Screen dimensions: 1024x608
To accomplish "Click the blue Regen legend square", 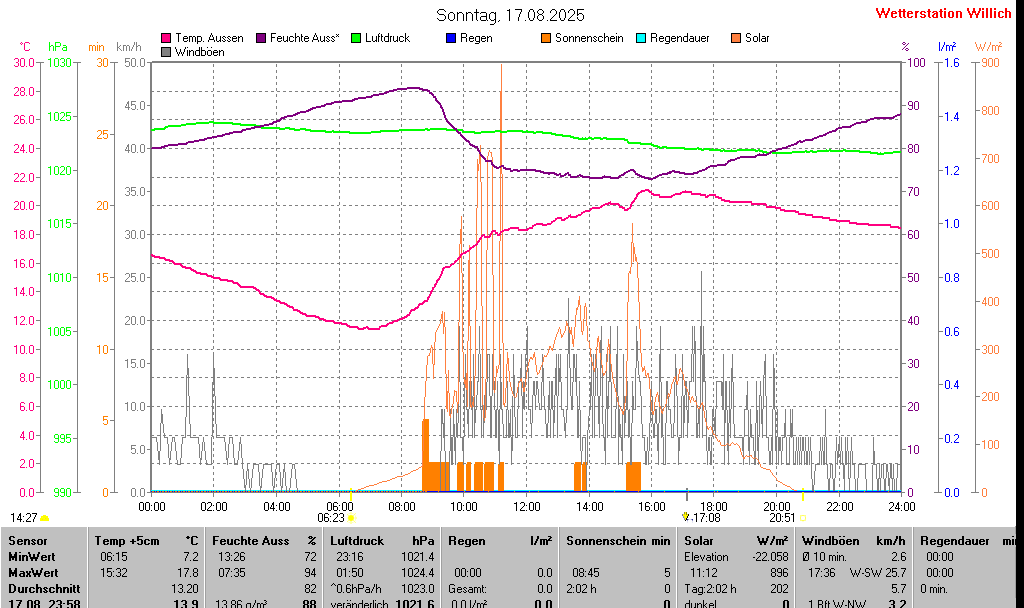I will coord(451,38).
